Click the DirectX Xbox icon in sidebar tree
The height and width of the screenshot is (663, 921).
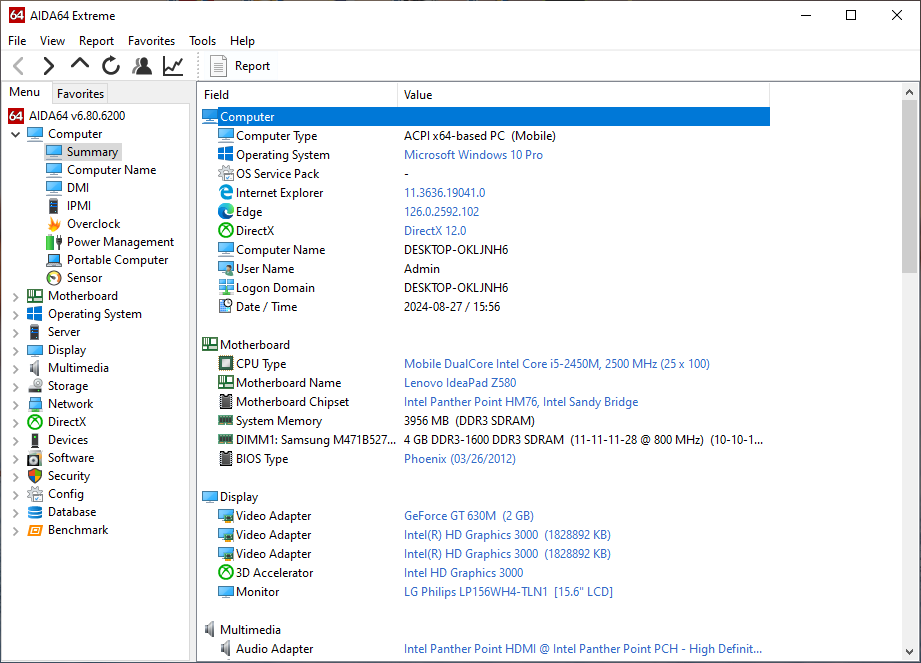[x=35, y=422]
